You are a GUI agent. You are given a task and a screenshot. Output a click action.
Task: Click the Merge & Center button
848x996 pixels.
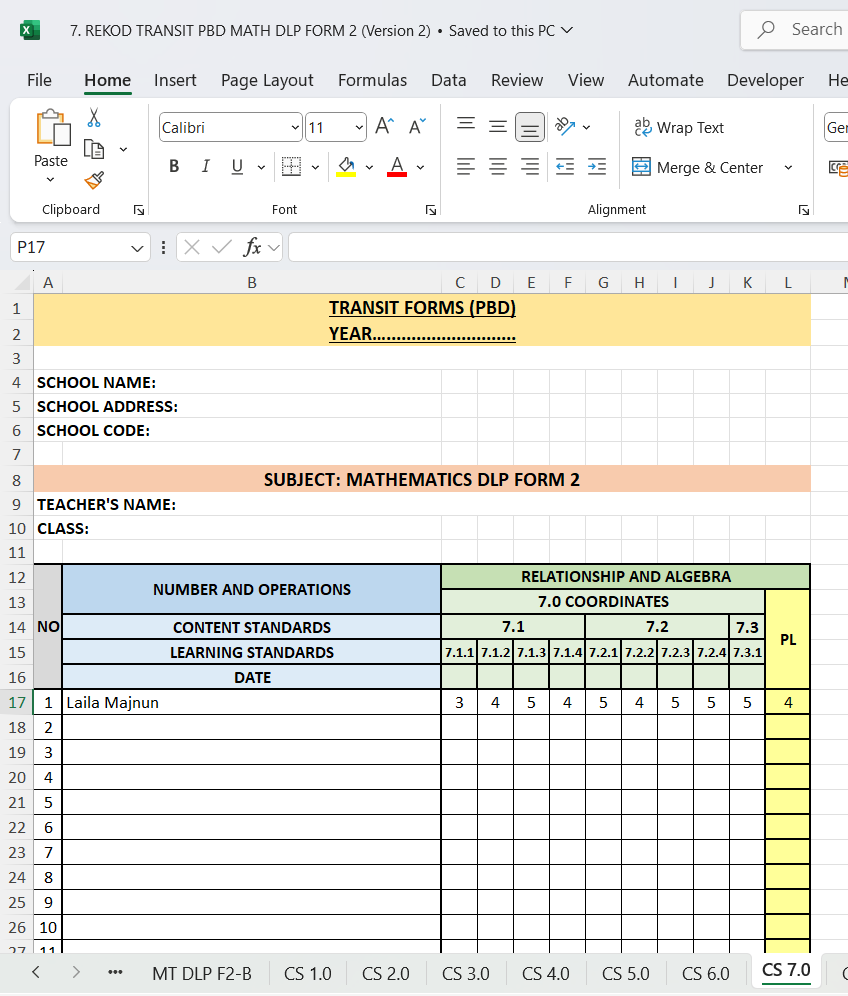[697, 168]
